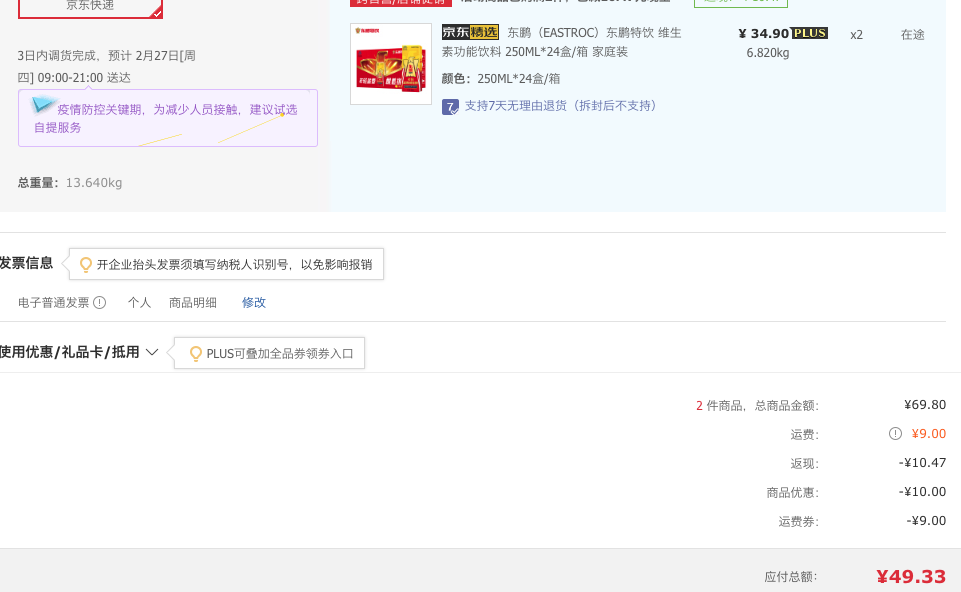Image resolution: width=961 pixels, height=592 pixels.
Task: Click the 商品明细 invoice content text
Action: tap(192, 302)
